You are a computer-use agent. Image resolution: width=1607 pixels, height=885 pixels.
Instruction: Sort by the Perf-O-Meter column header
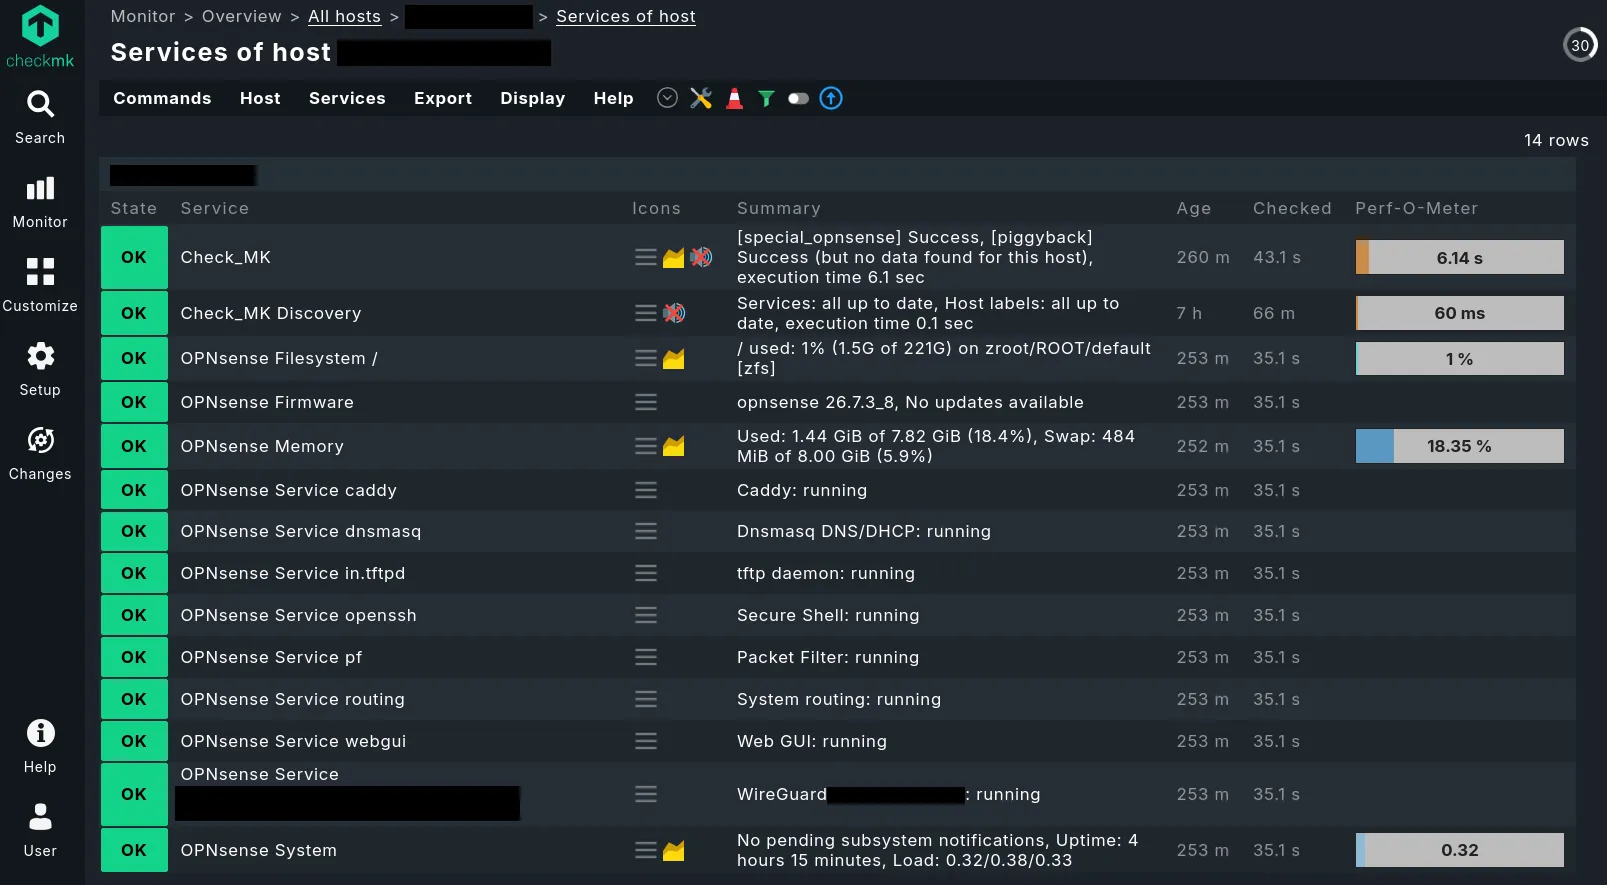click(1417, 208)
